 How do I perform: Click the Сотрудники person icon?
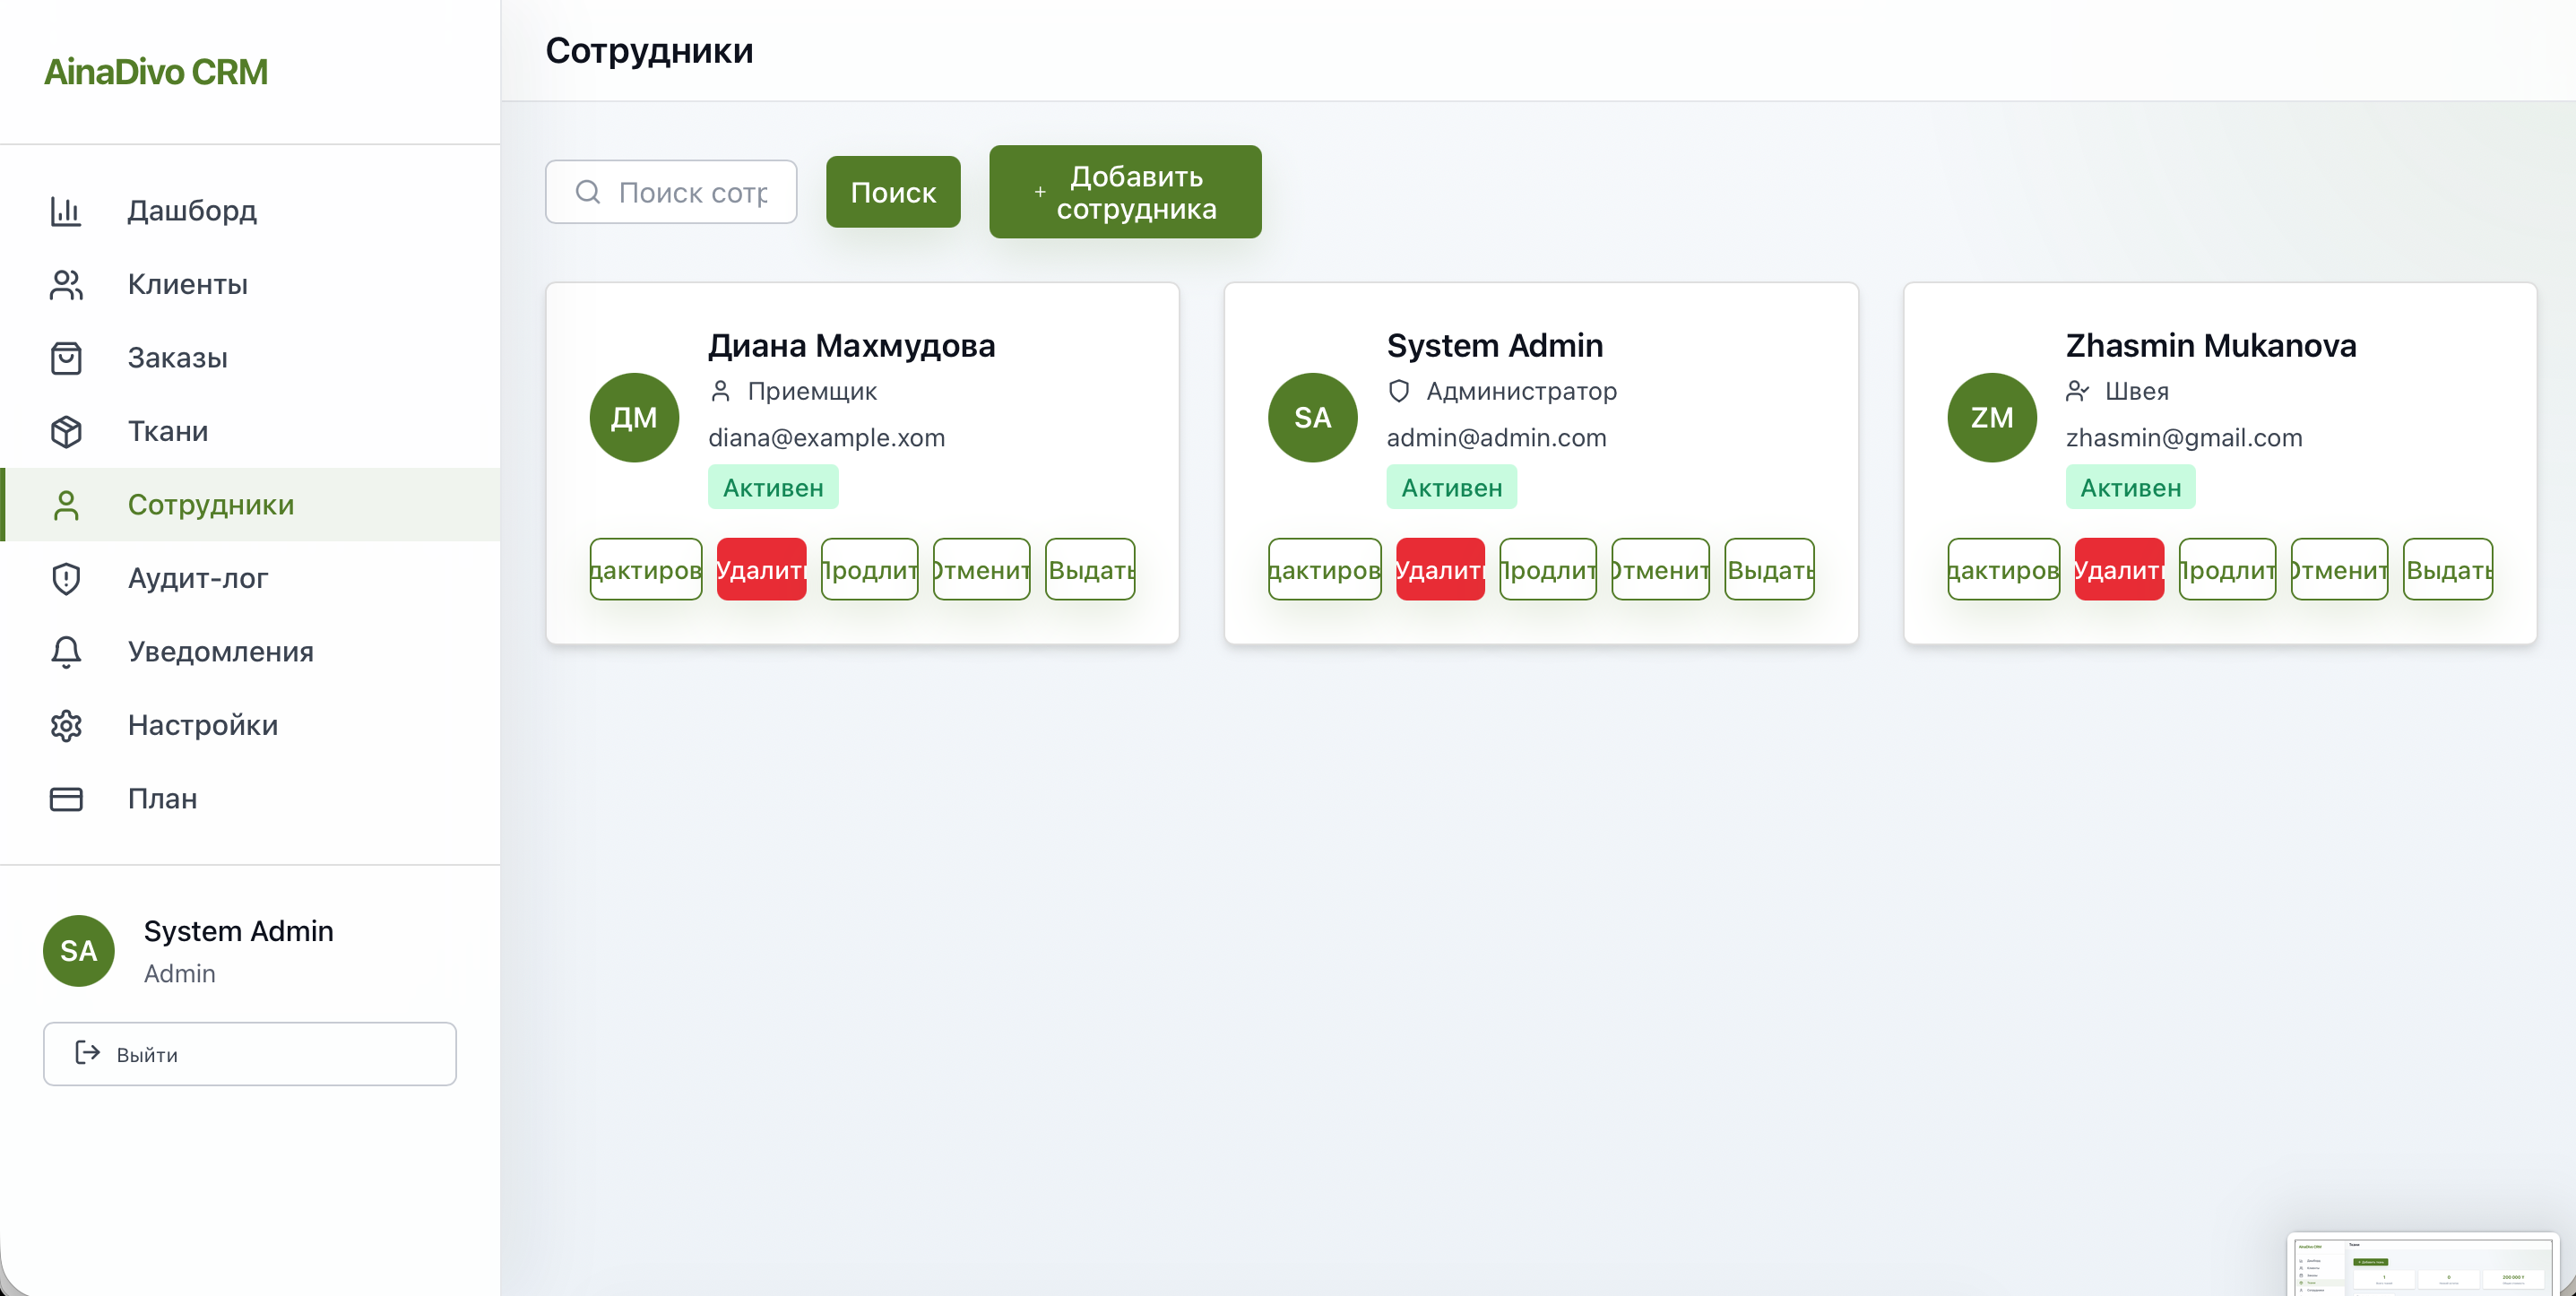pyautogui.click(x=66, y=505)
